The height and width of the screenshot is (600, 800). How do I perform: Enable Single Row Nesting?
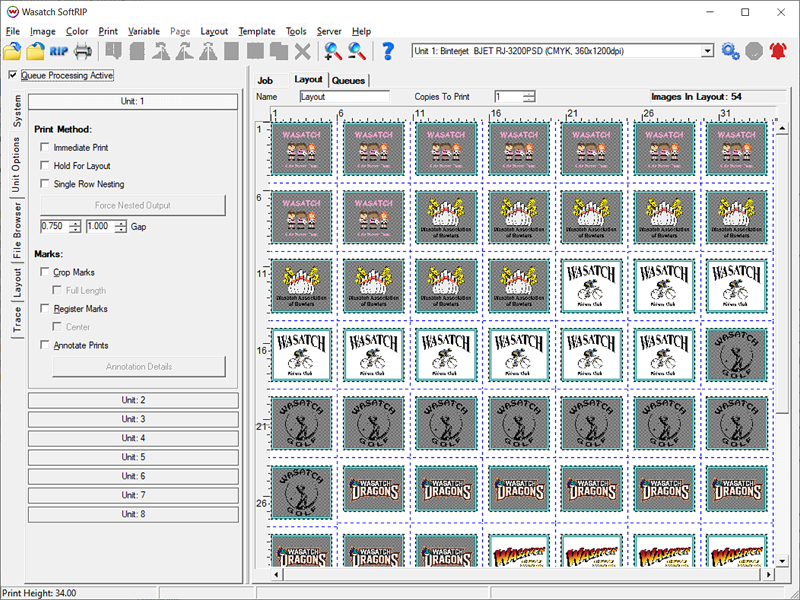pos(45,184)
